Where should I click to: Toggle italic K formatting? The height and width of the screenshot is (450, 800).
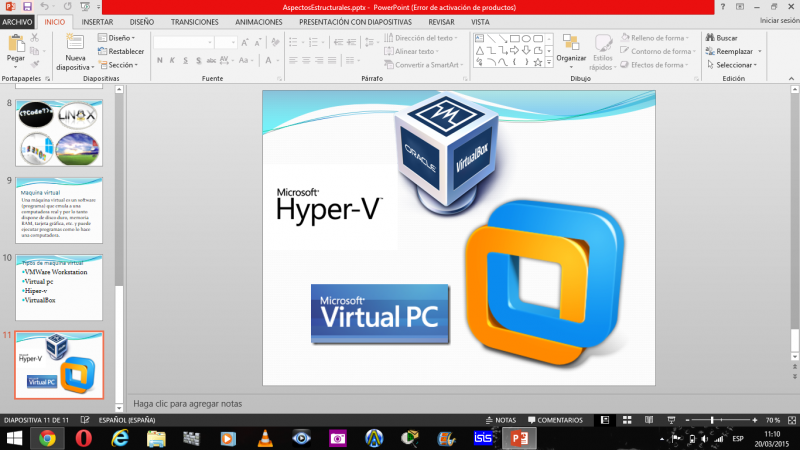[x=172, y=60]
